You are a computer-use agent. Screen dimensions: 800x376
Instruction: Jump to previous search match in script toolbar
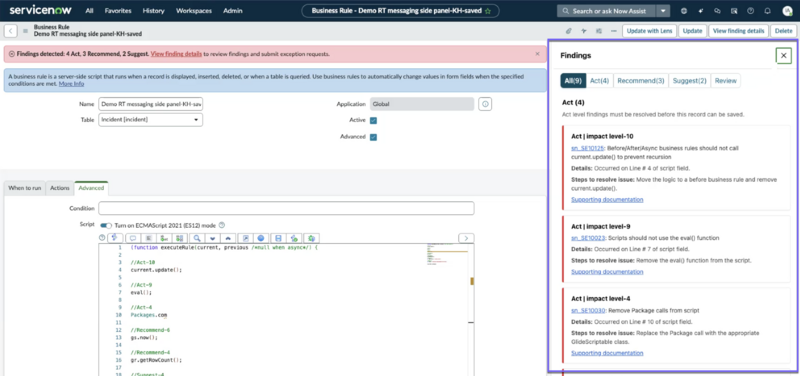click(x=228, y=238)
